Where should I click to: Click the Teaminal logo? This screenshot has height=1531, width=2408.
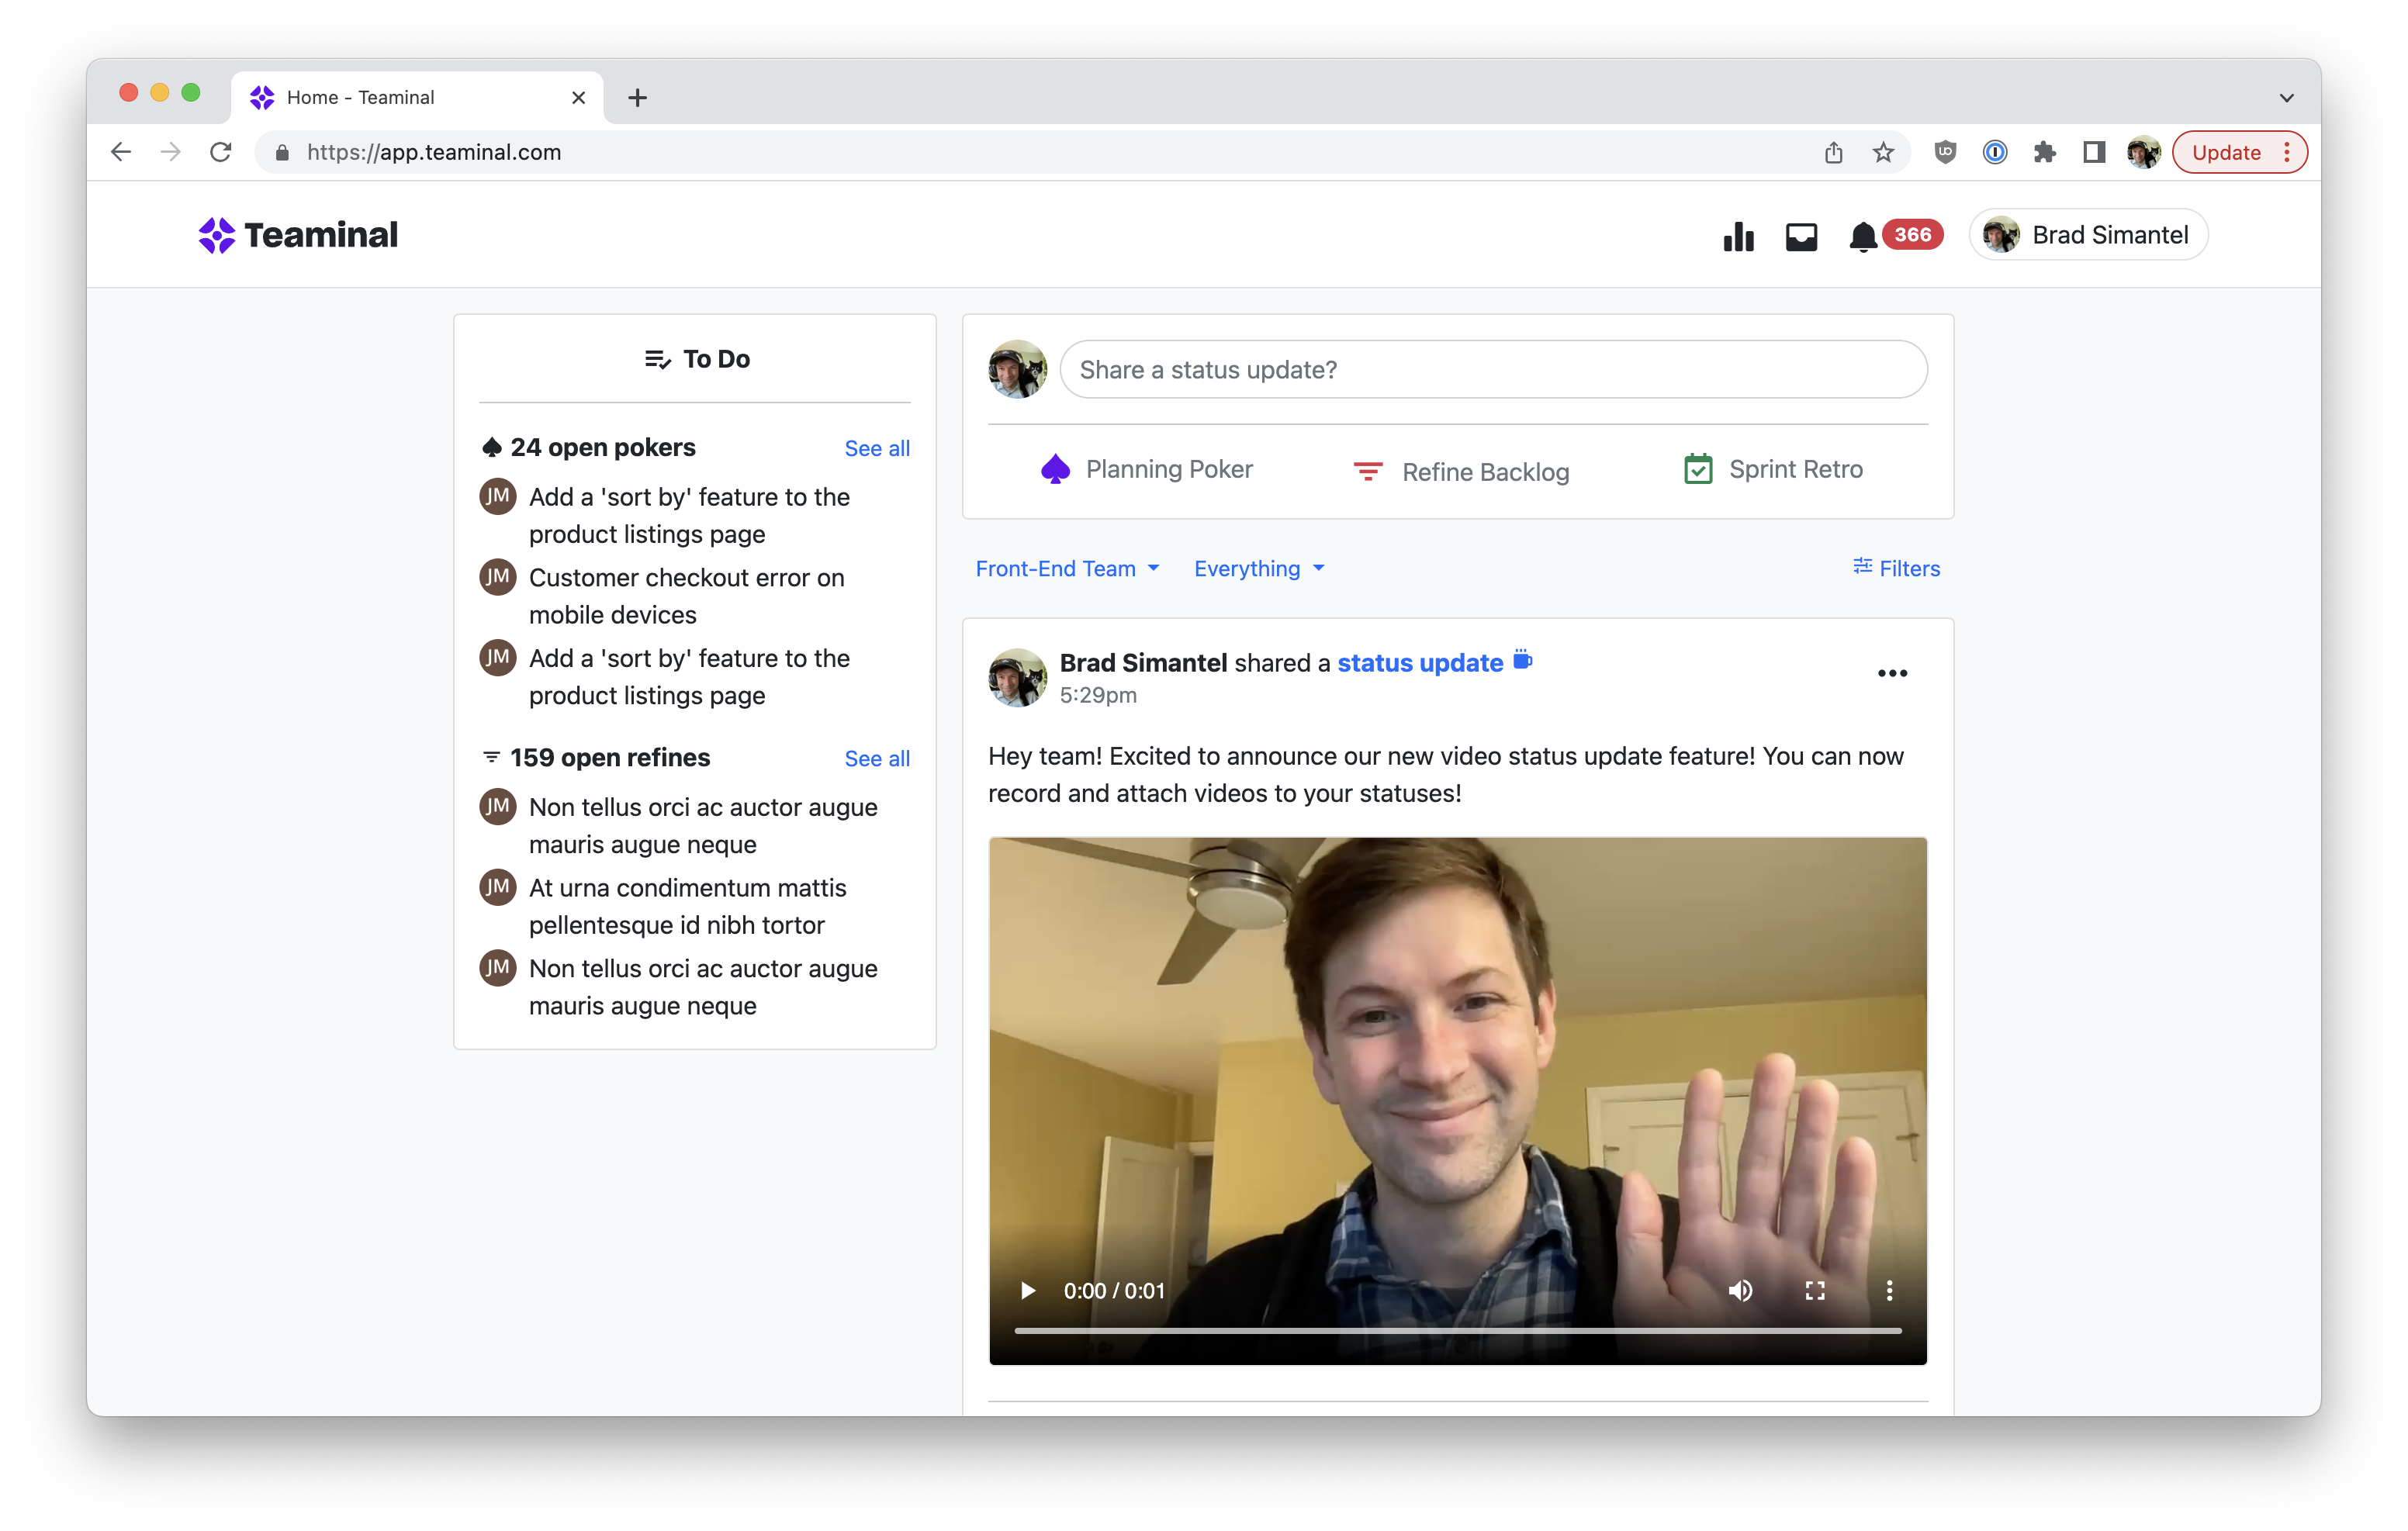click(298, 235)
